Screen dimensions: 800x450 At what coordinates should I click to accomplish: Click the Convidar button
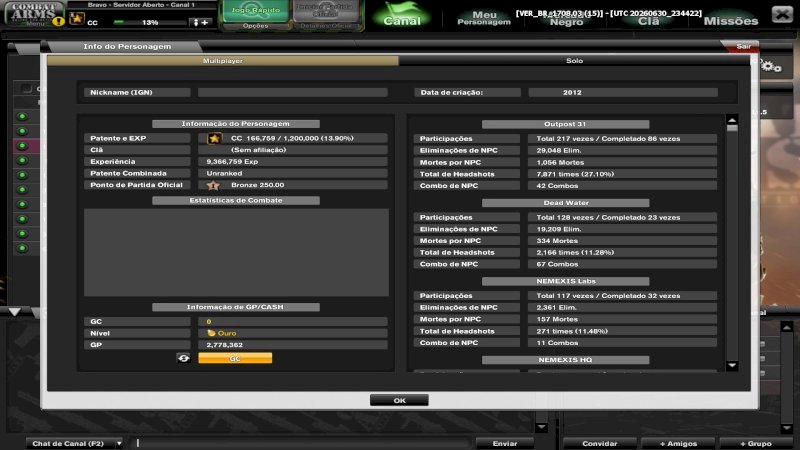600,443
